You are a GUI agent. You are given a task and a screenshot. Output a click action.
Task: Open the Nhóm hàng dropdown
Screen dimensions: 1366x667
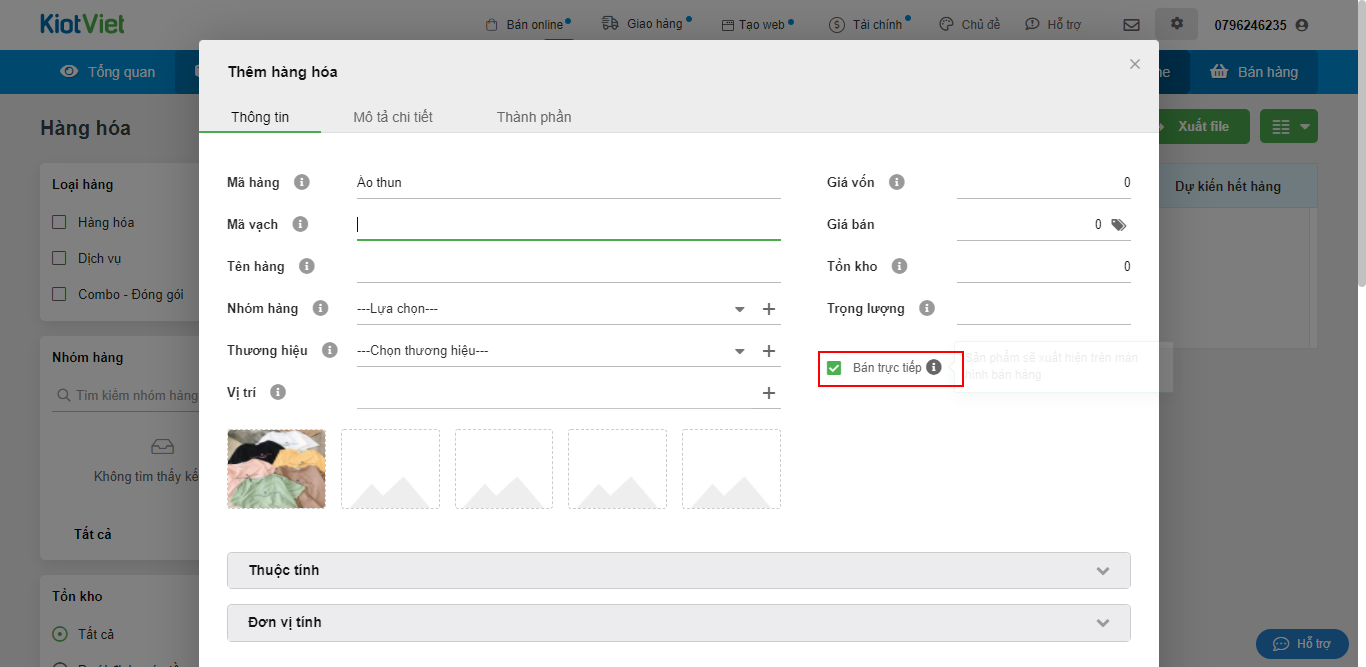[550, 309]
